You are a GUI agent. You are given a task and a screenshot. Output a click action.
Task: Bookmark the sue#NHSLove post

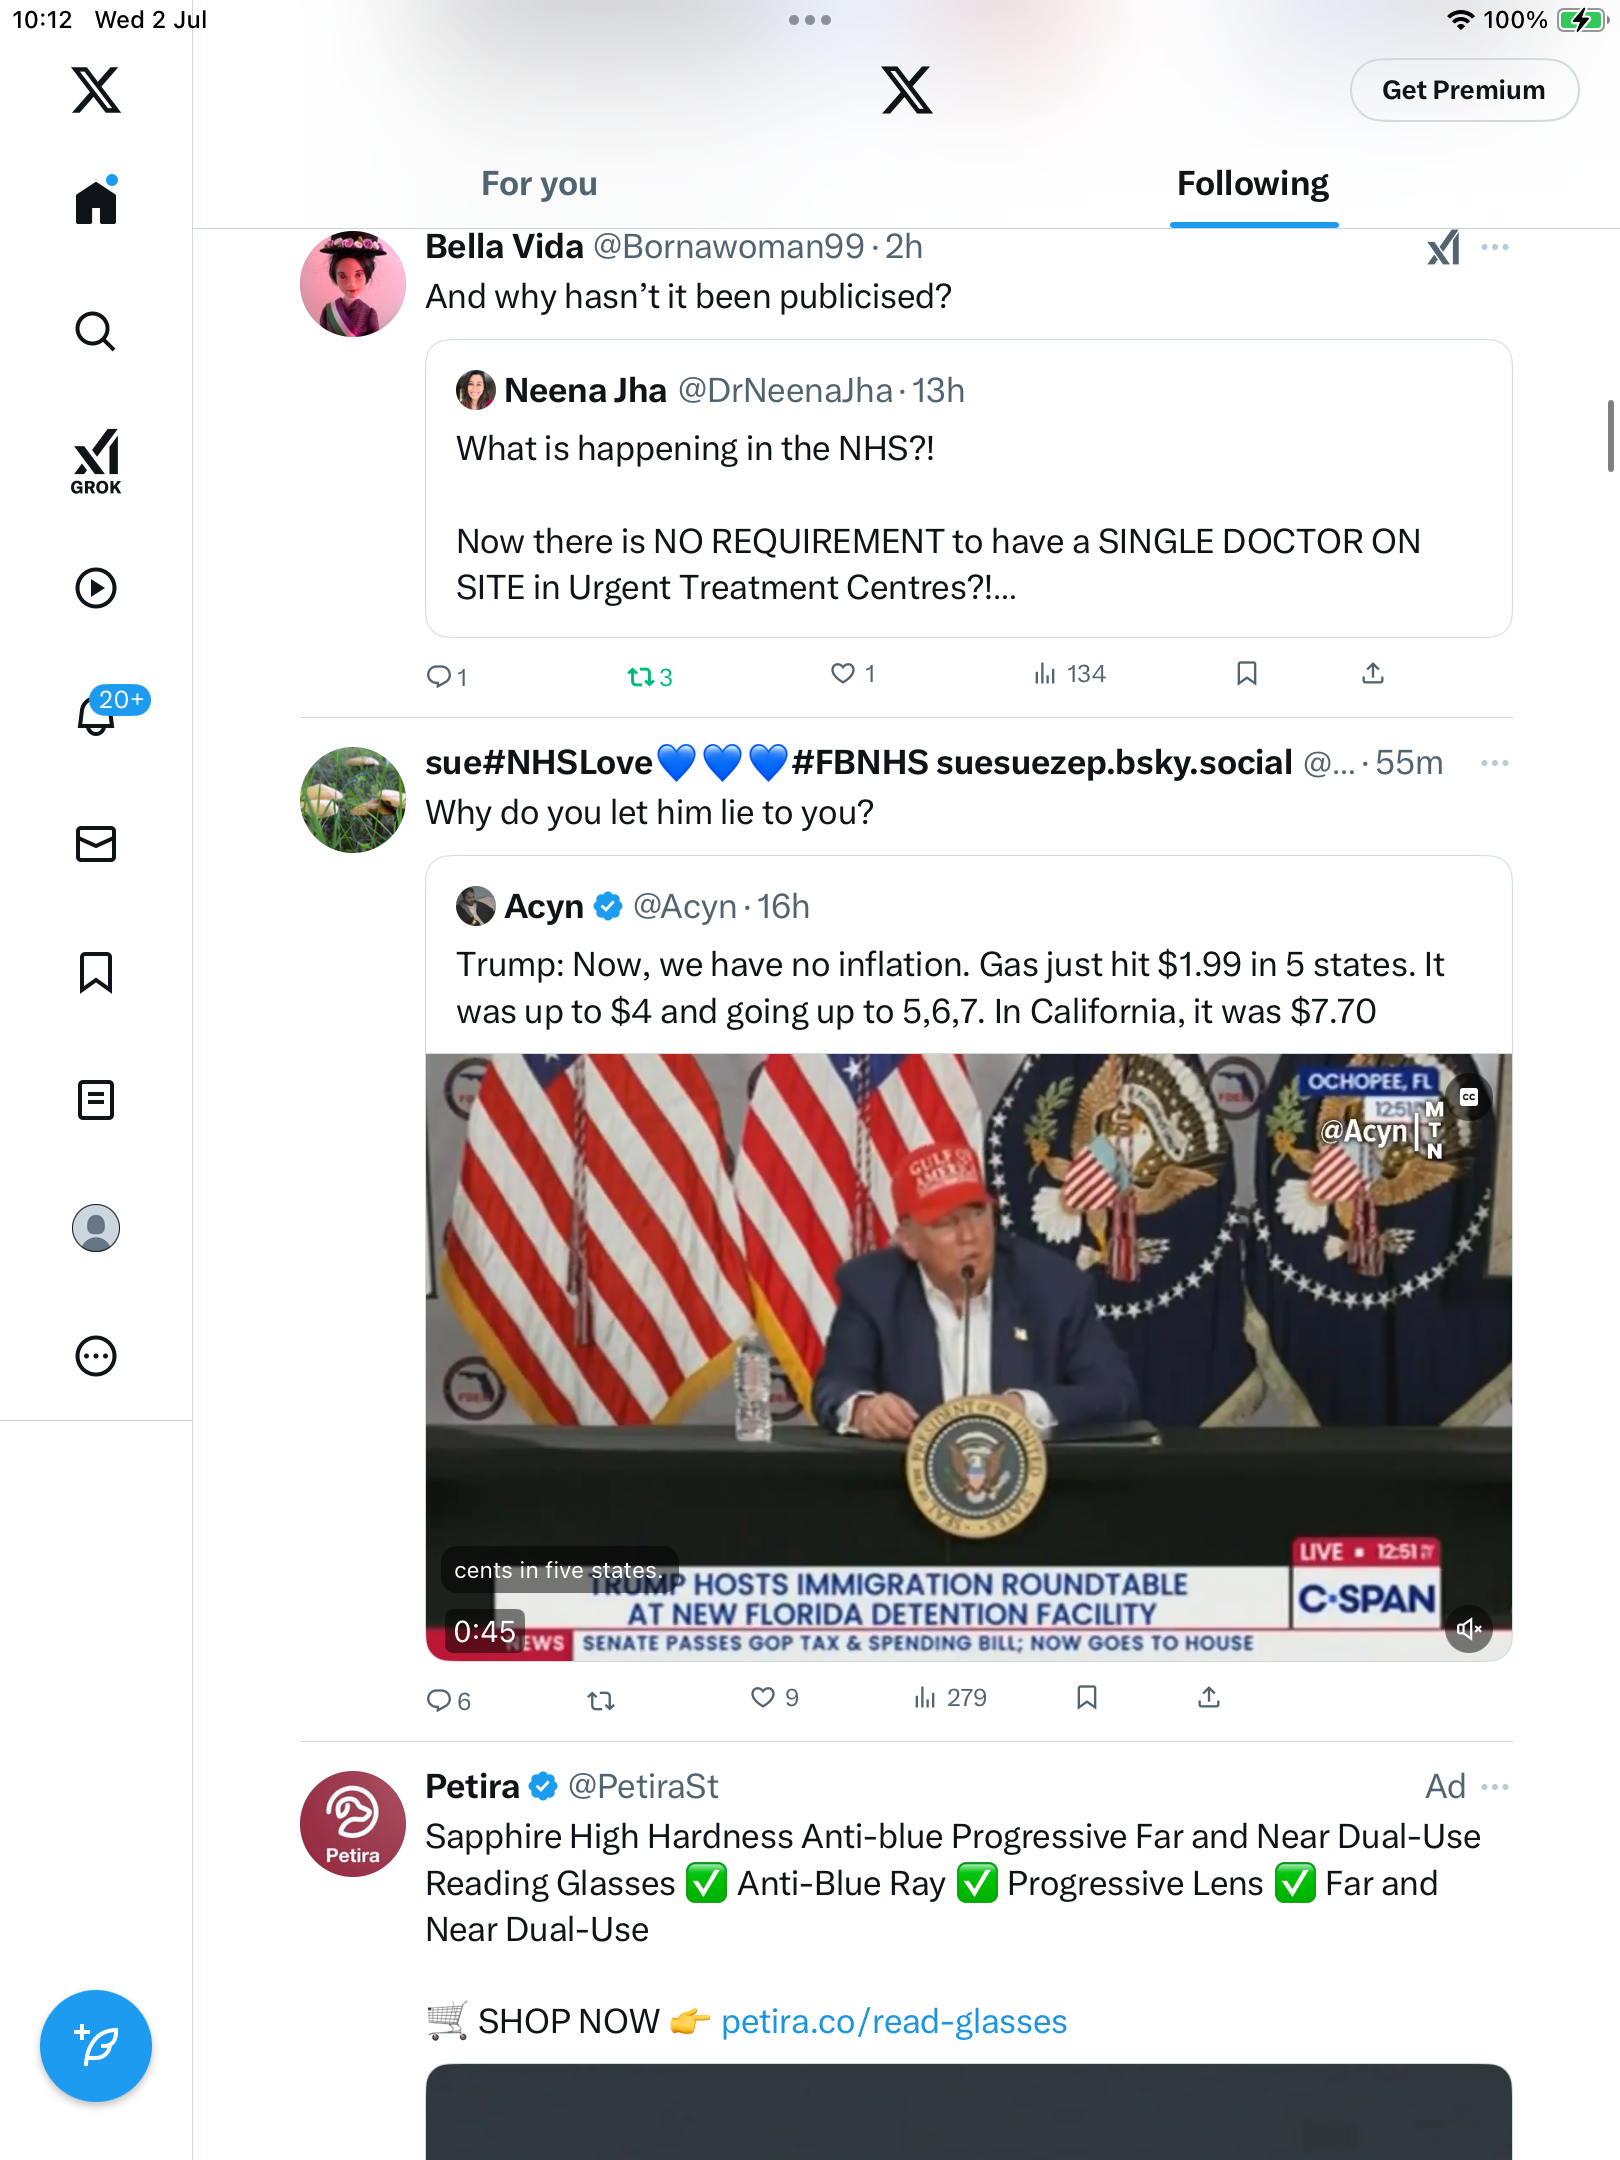pos(1087,1698)
